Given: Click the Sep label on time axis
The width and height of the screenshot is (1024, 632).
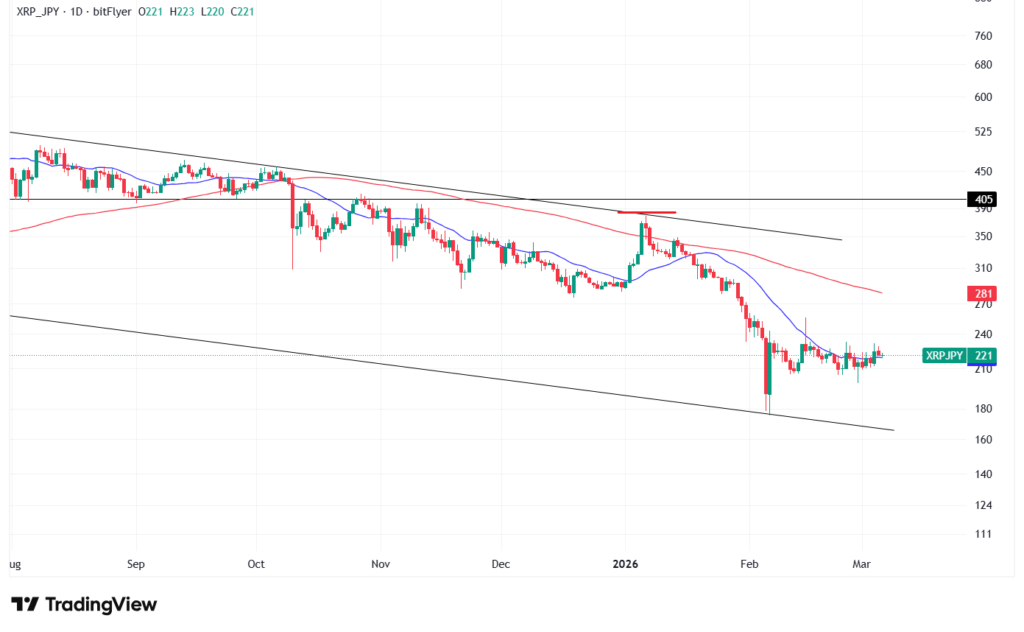Looking at the screenshot, I should [137, 564].
